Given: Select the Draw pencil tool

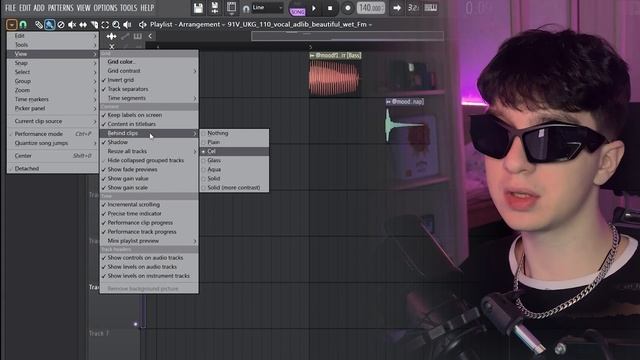Looking at the screenshot, I should 38,25.
